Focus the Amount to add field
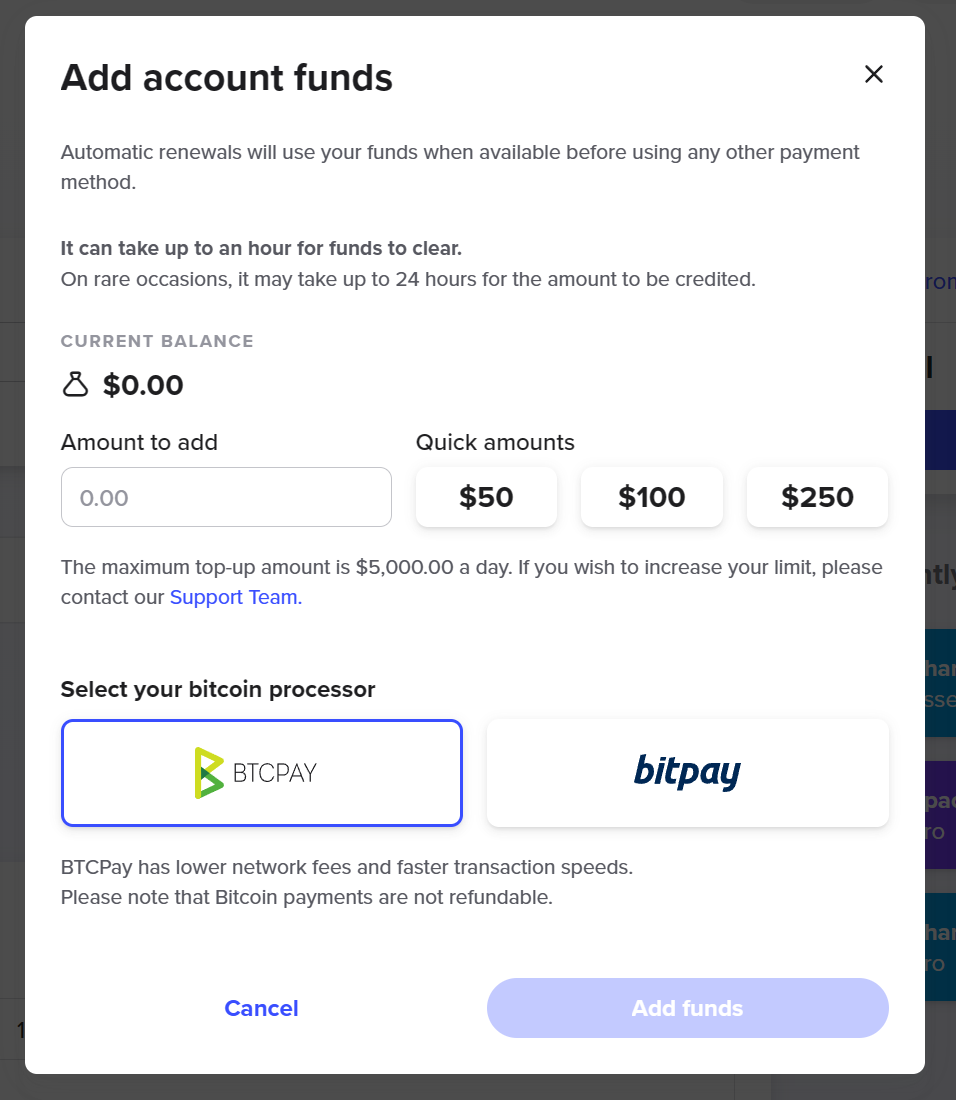The width and height of the screenshot is (956, 1100). click(226, 497)
